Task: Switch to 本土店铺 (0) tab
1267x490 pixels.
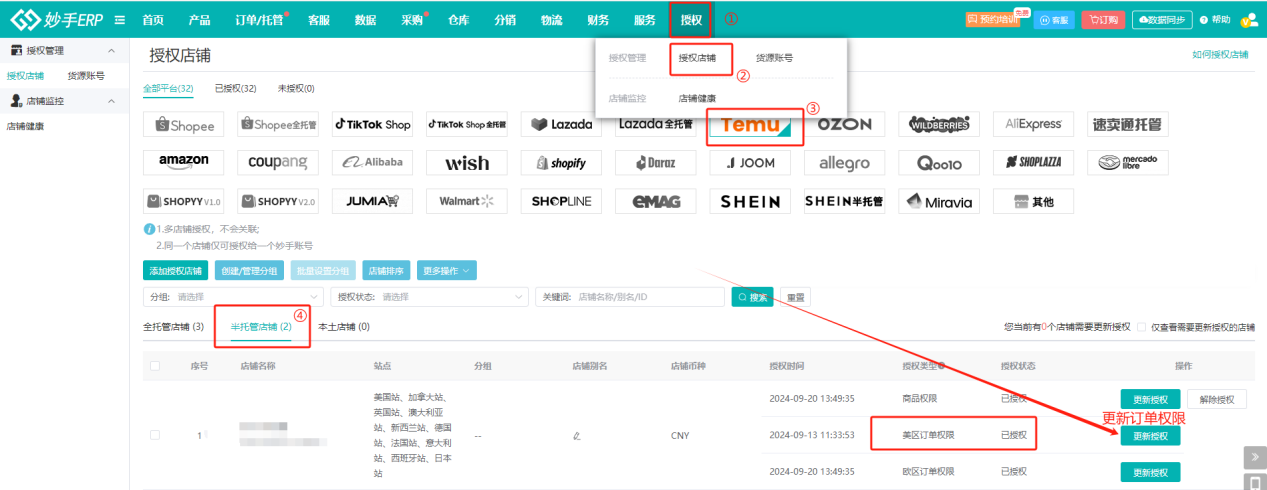Action: (343, 327)
